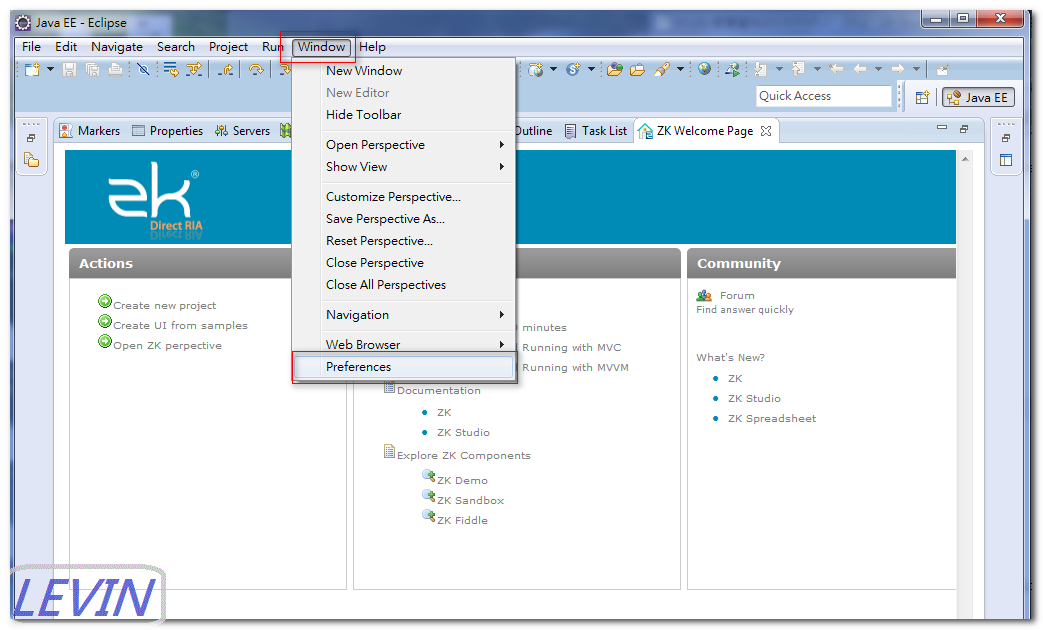1043x630 pixels.
Task: Click the left sidebar restore icon
Action: [x=31, y=138]
